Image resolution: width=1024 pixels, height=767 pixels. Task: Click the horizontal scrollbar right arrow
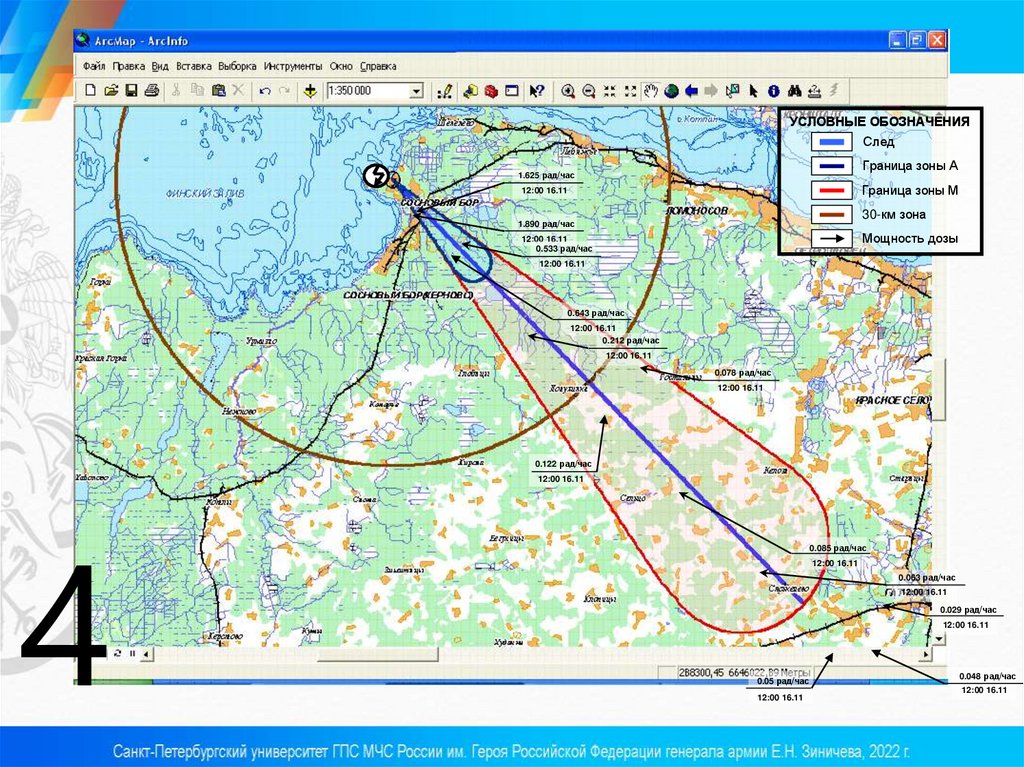[925, 654]
